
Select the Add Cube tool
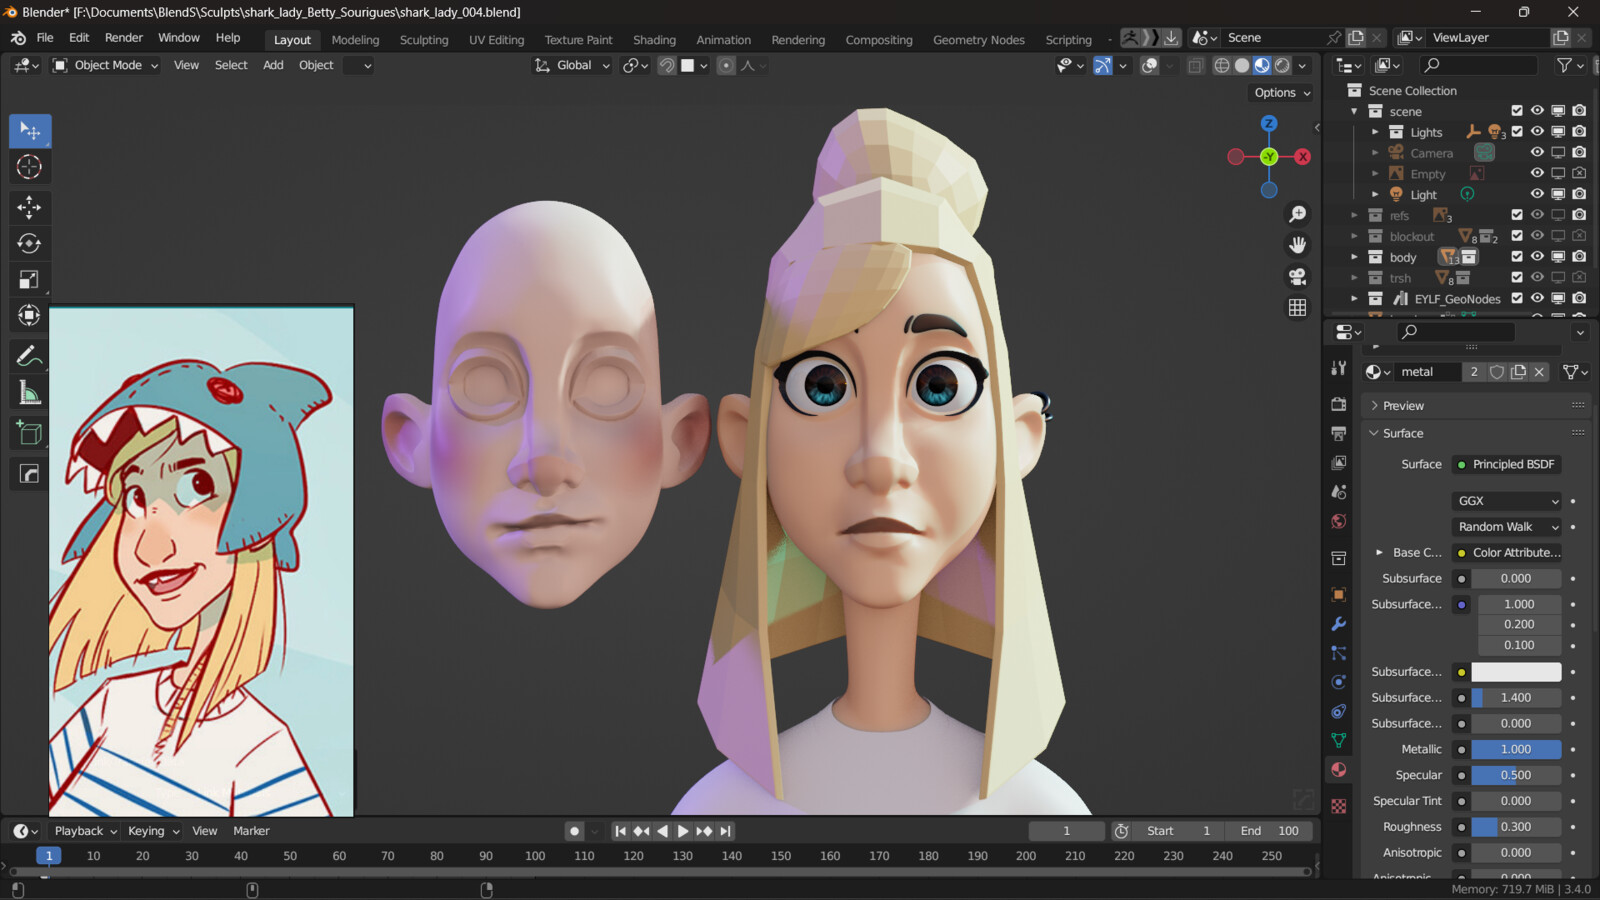(29, 433)
